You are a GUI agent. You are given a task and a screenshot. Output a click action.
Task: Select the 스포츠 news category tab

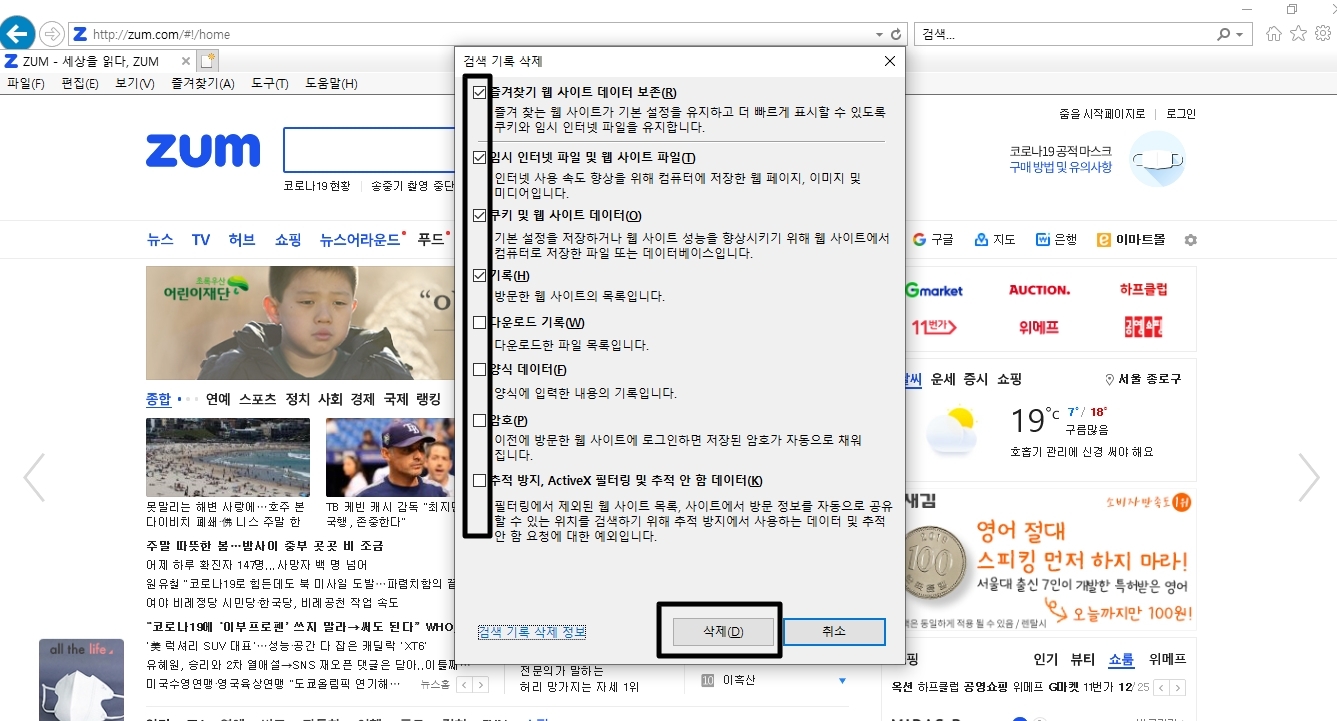coord(258,399)
